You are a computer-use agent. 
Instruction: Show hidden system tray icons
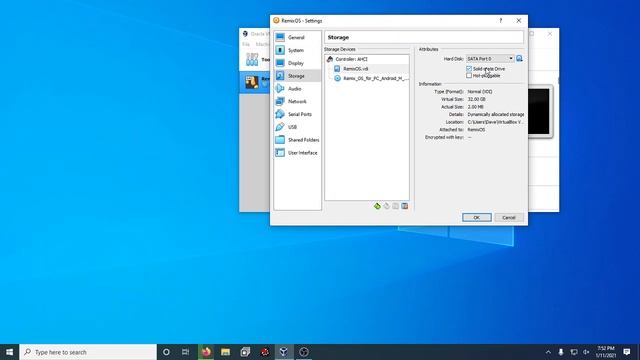[x=548, y=352]
